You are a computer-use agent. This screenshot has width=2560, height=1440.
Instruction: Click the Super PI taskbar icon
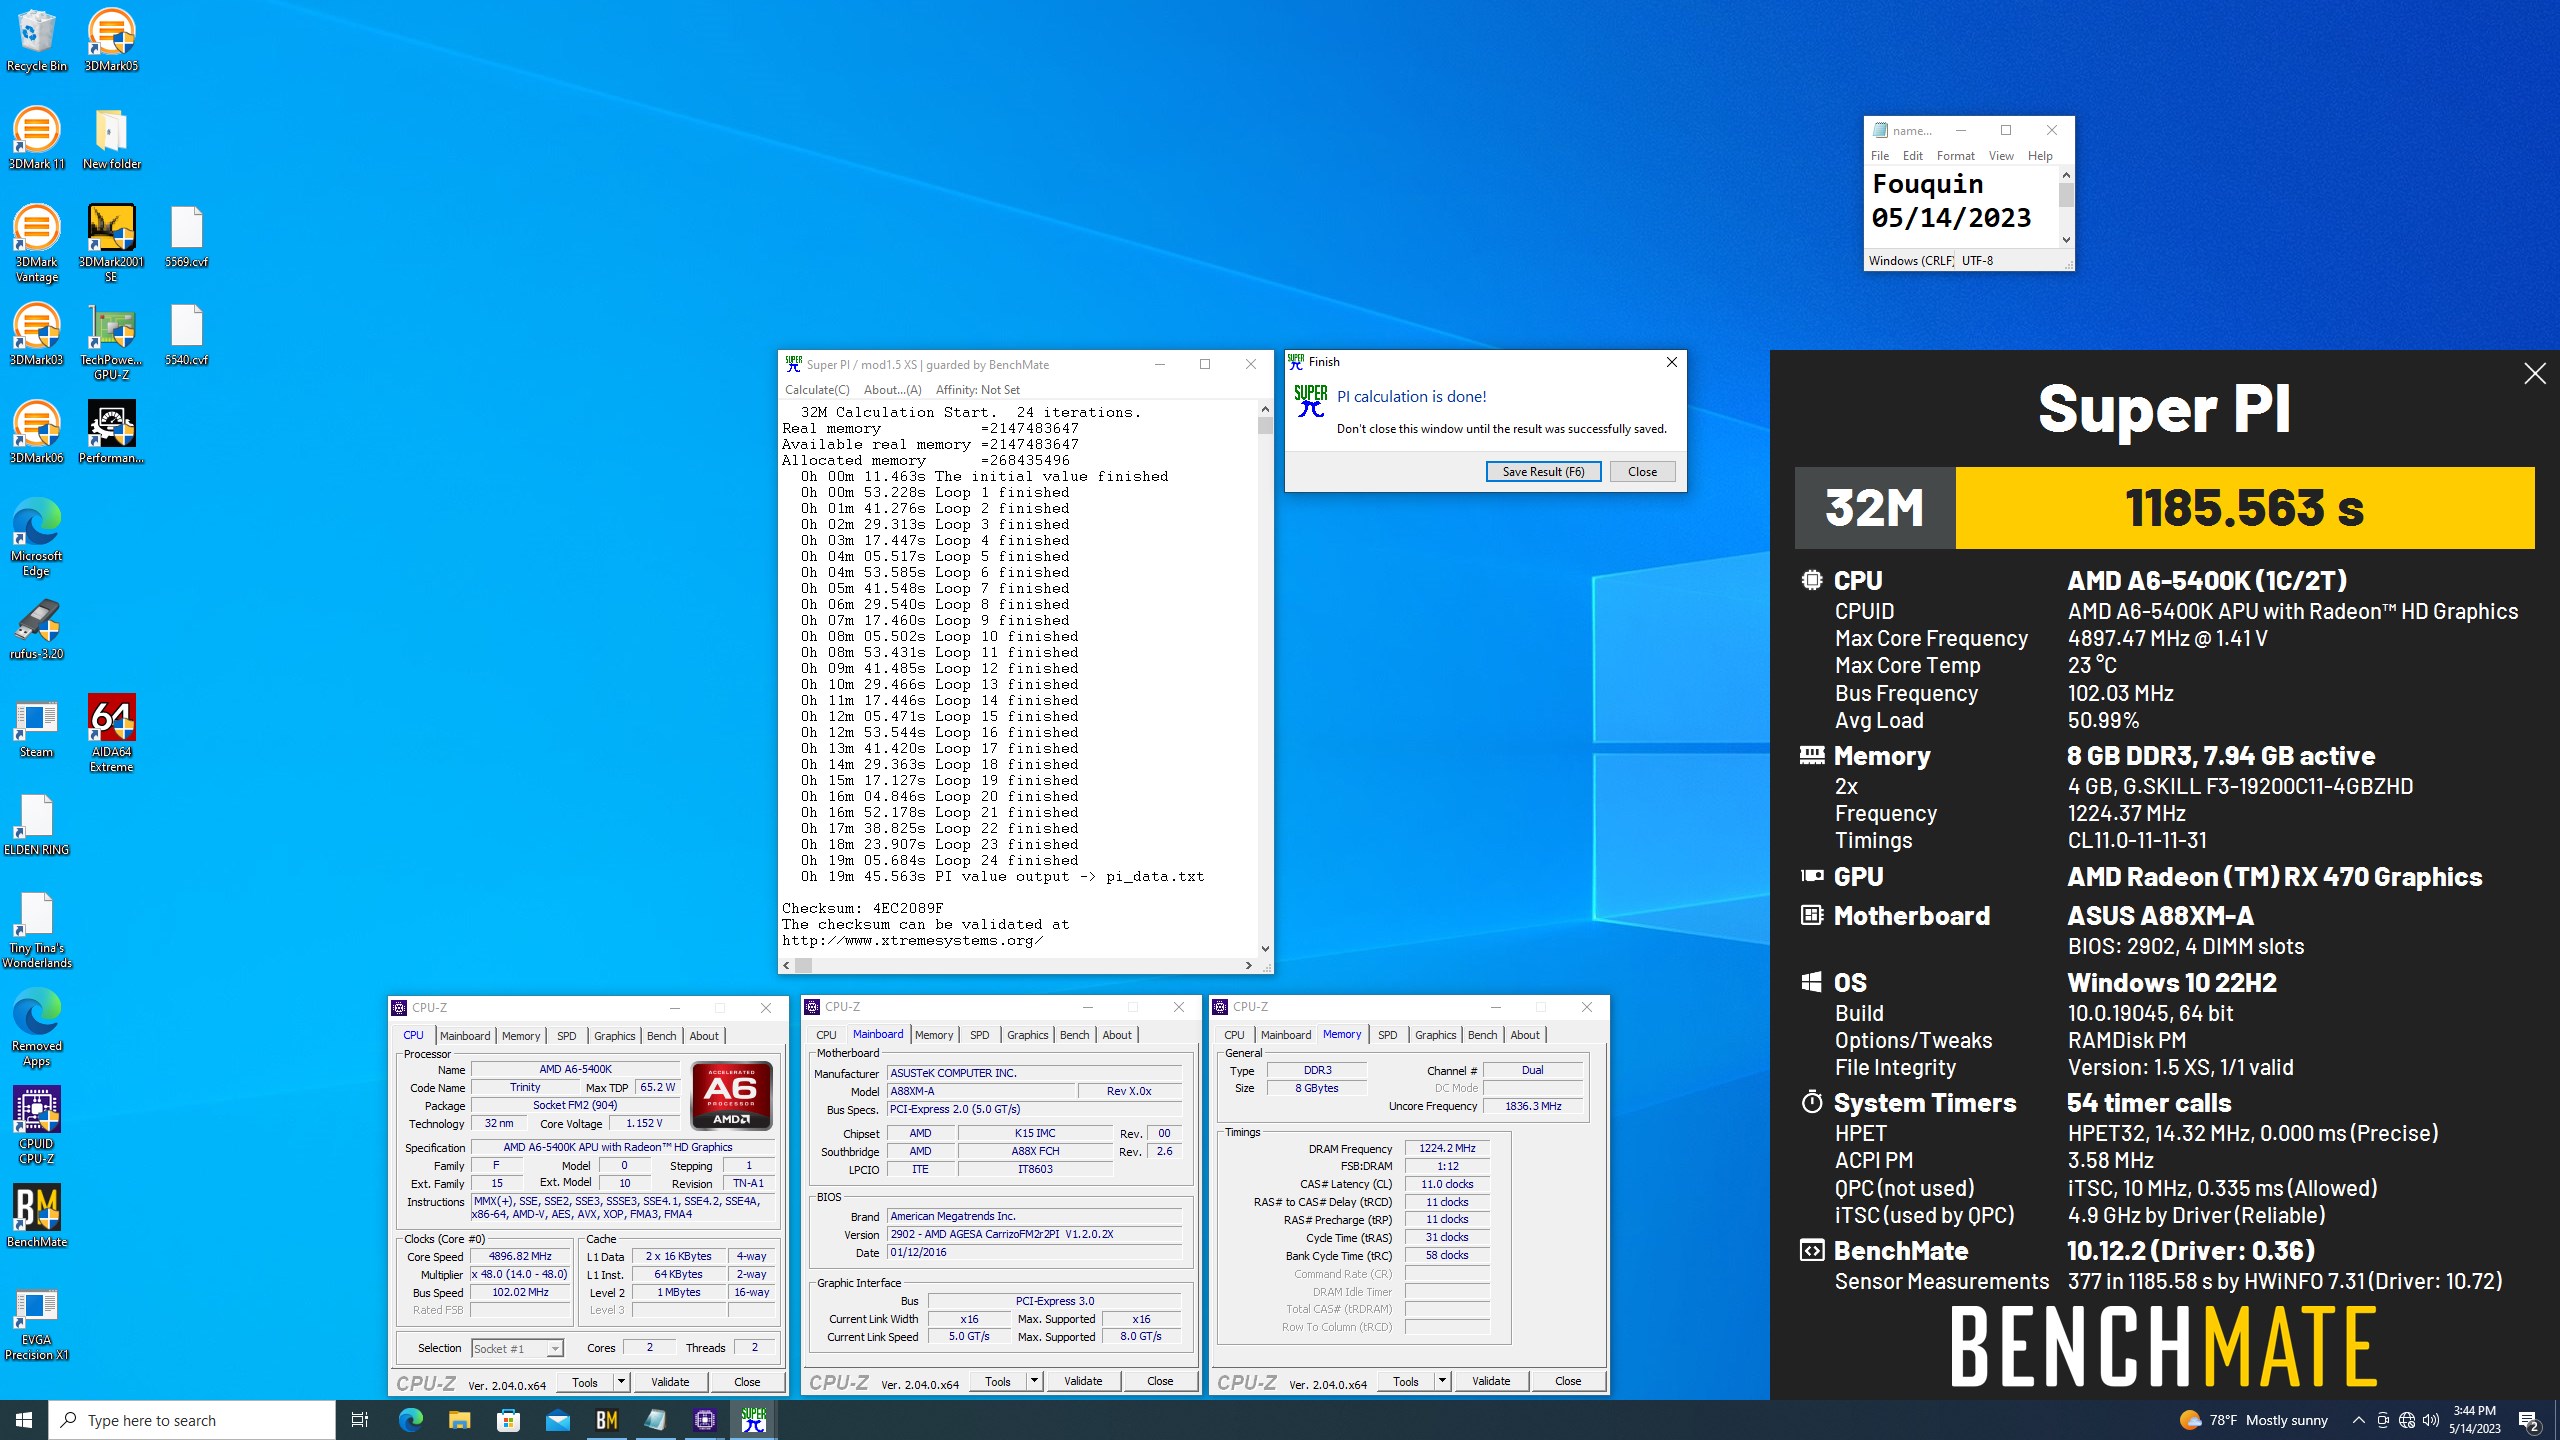pyautogui.click(x=754, y=1420)
